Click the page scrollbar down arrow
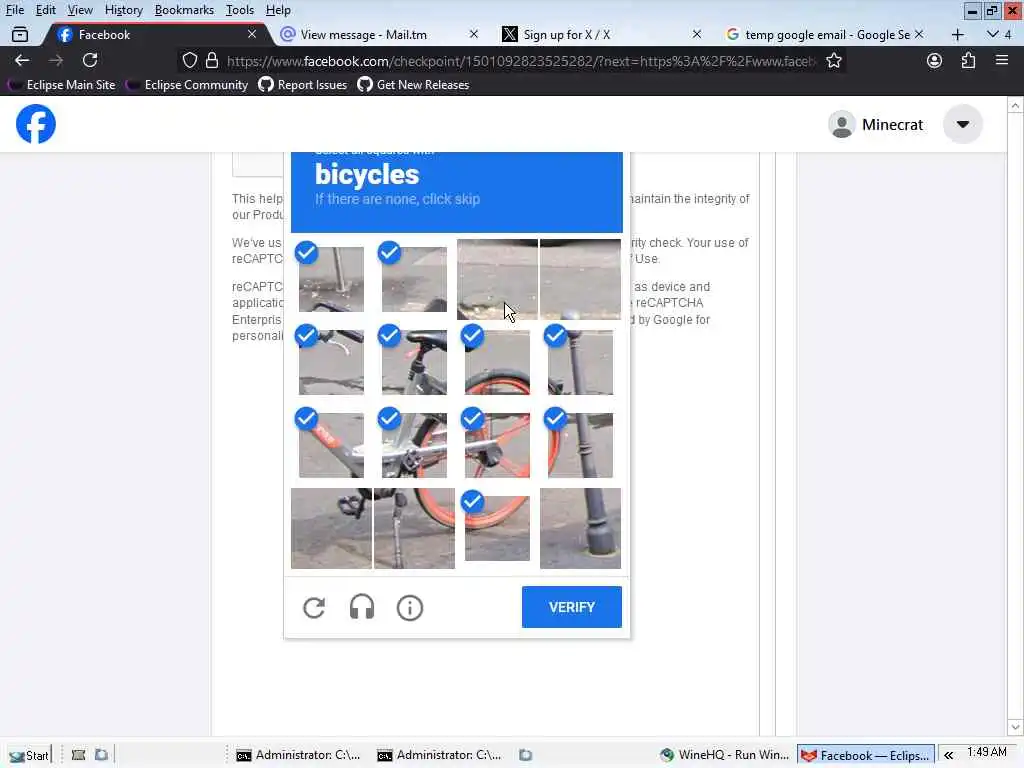The width and height of the screenshot is (1024, 768). [1015, 727]
